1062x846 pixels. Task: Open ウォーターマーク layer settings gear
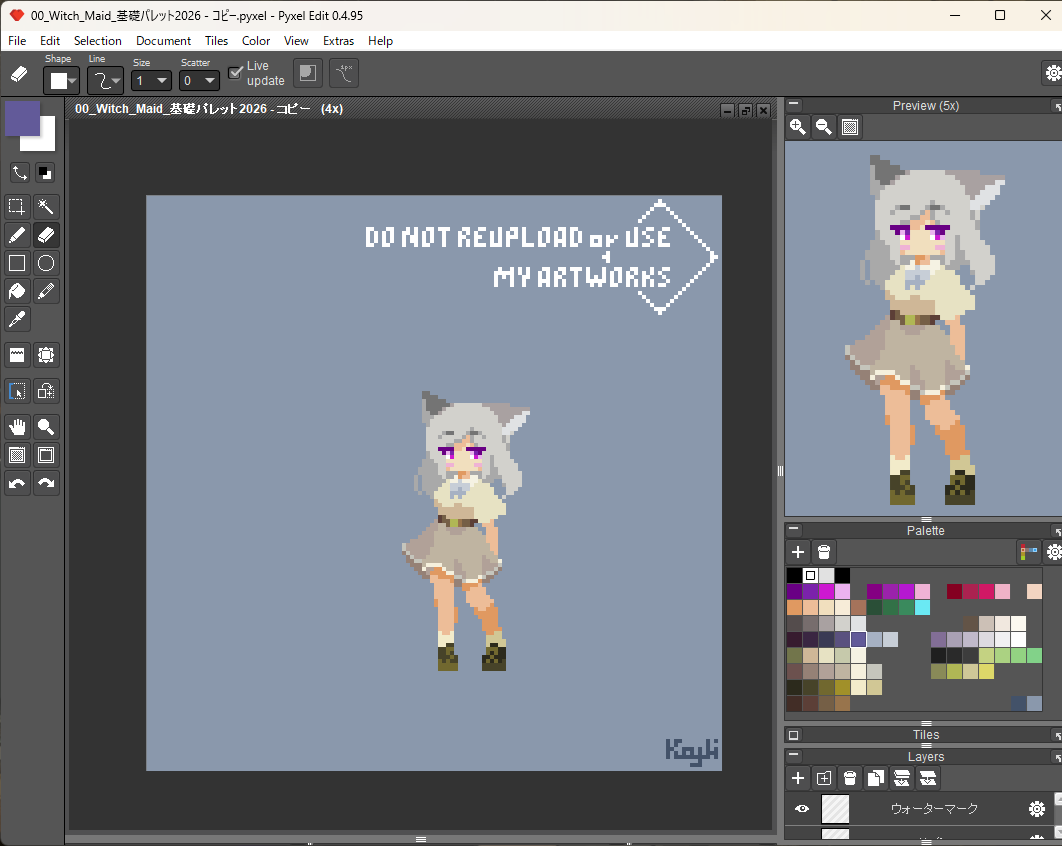pyautogui.click(x=1036, y=808)
